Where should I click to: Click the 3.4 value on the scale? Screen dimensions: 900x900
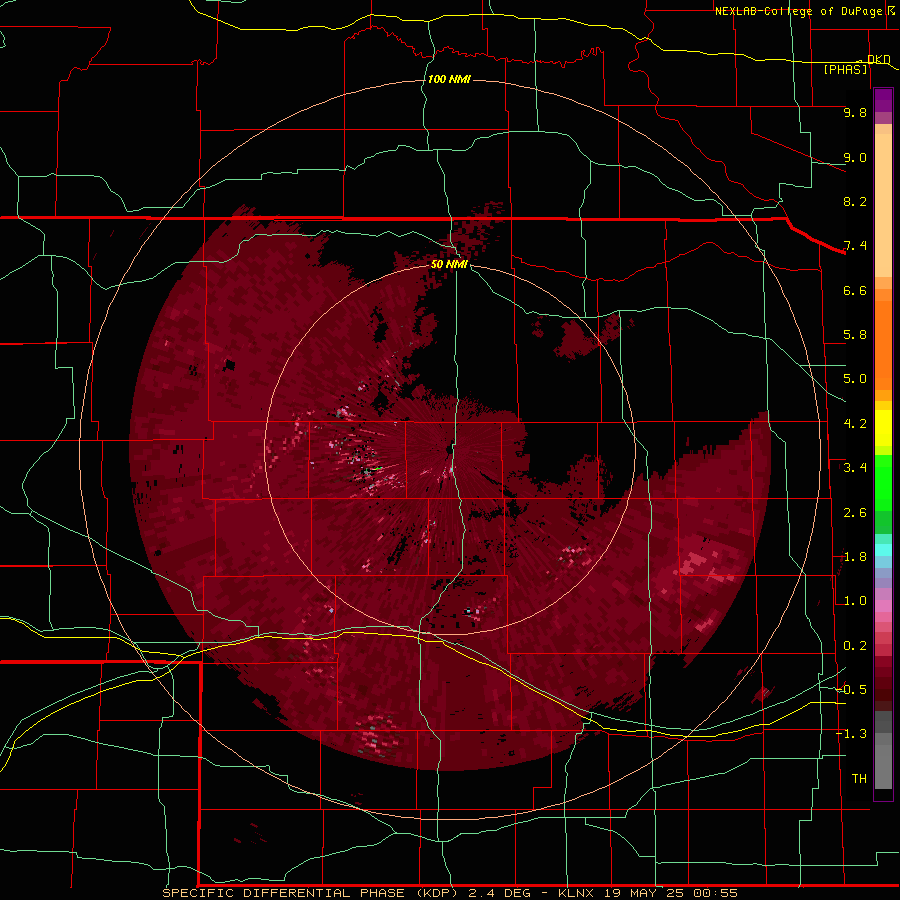(855, 468)
